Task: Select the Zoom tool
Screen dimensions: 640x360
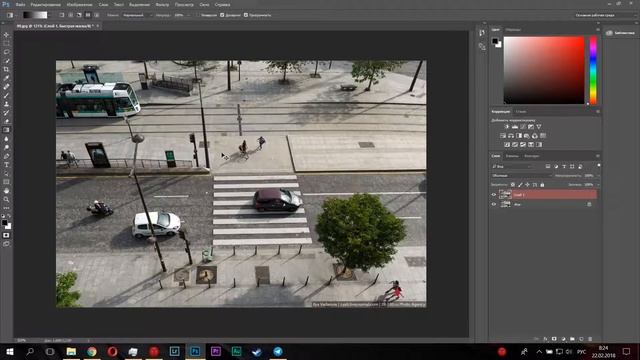Action: click(x=6, y=199)
